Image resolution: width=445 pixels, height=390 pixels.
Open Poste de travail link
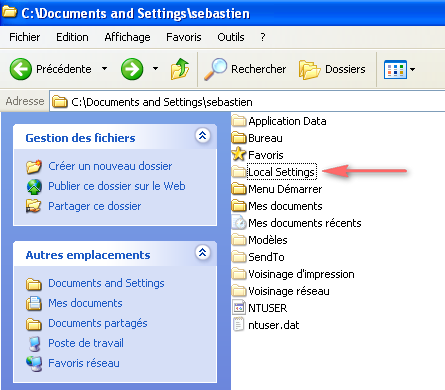click(x=86, y=343)
